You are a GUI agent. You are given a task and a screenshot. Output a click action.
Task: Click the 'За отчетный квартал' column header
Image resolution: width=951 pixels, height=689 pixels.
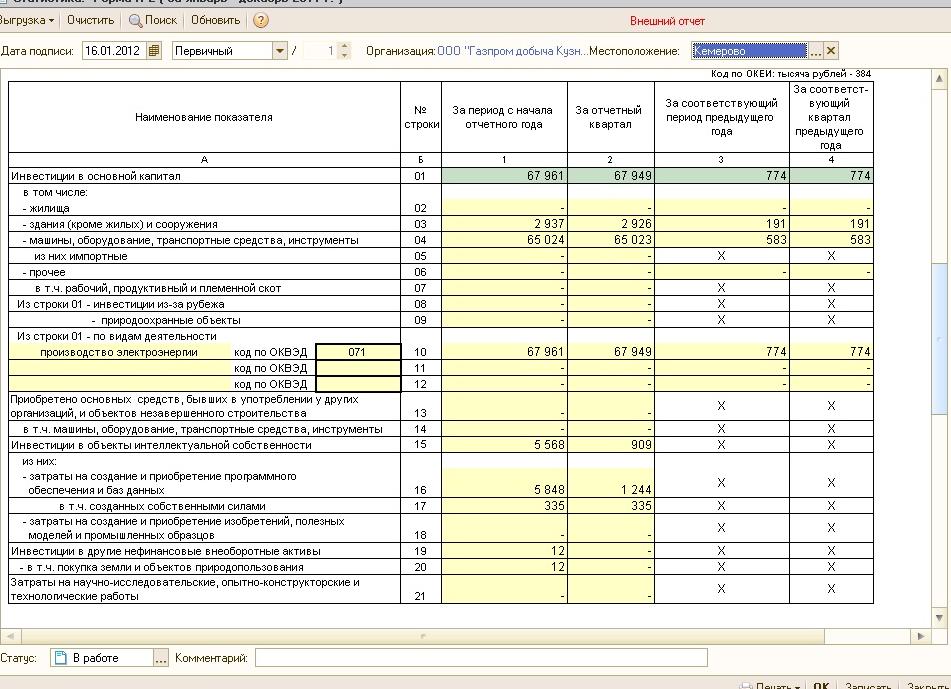pyautogui.click(x=611, y=117)
